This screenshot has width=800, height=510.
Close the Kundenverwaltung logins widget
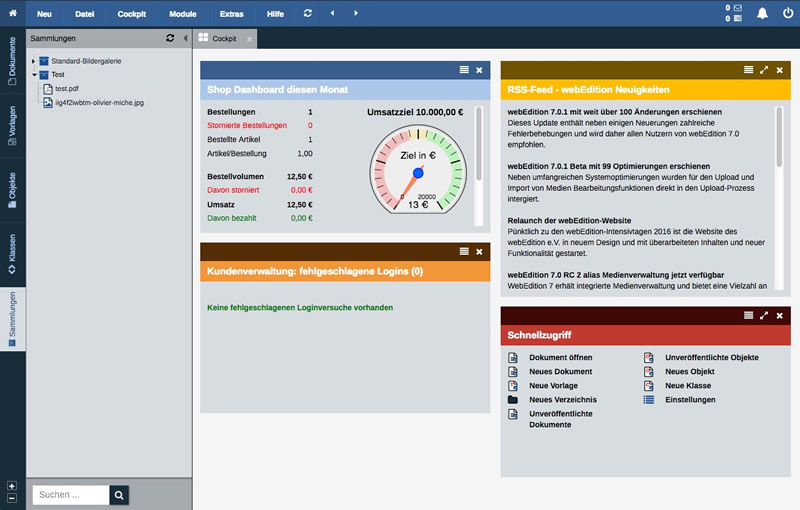(479, 252)
